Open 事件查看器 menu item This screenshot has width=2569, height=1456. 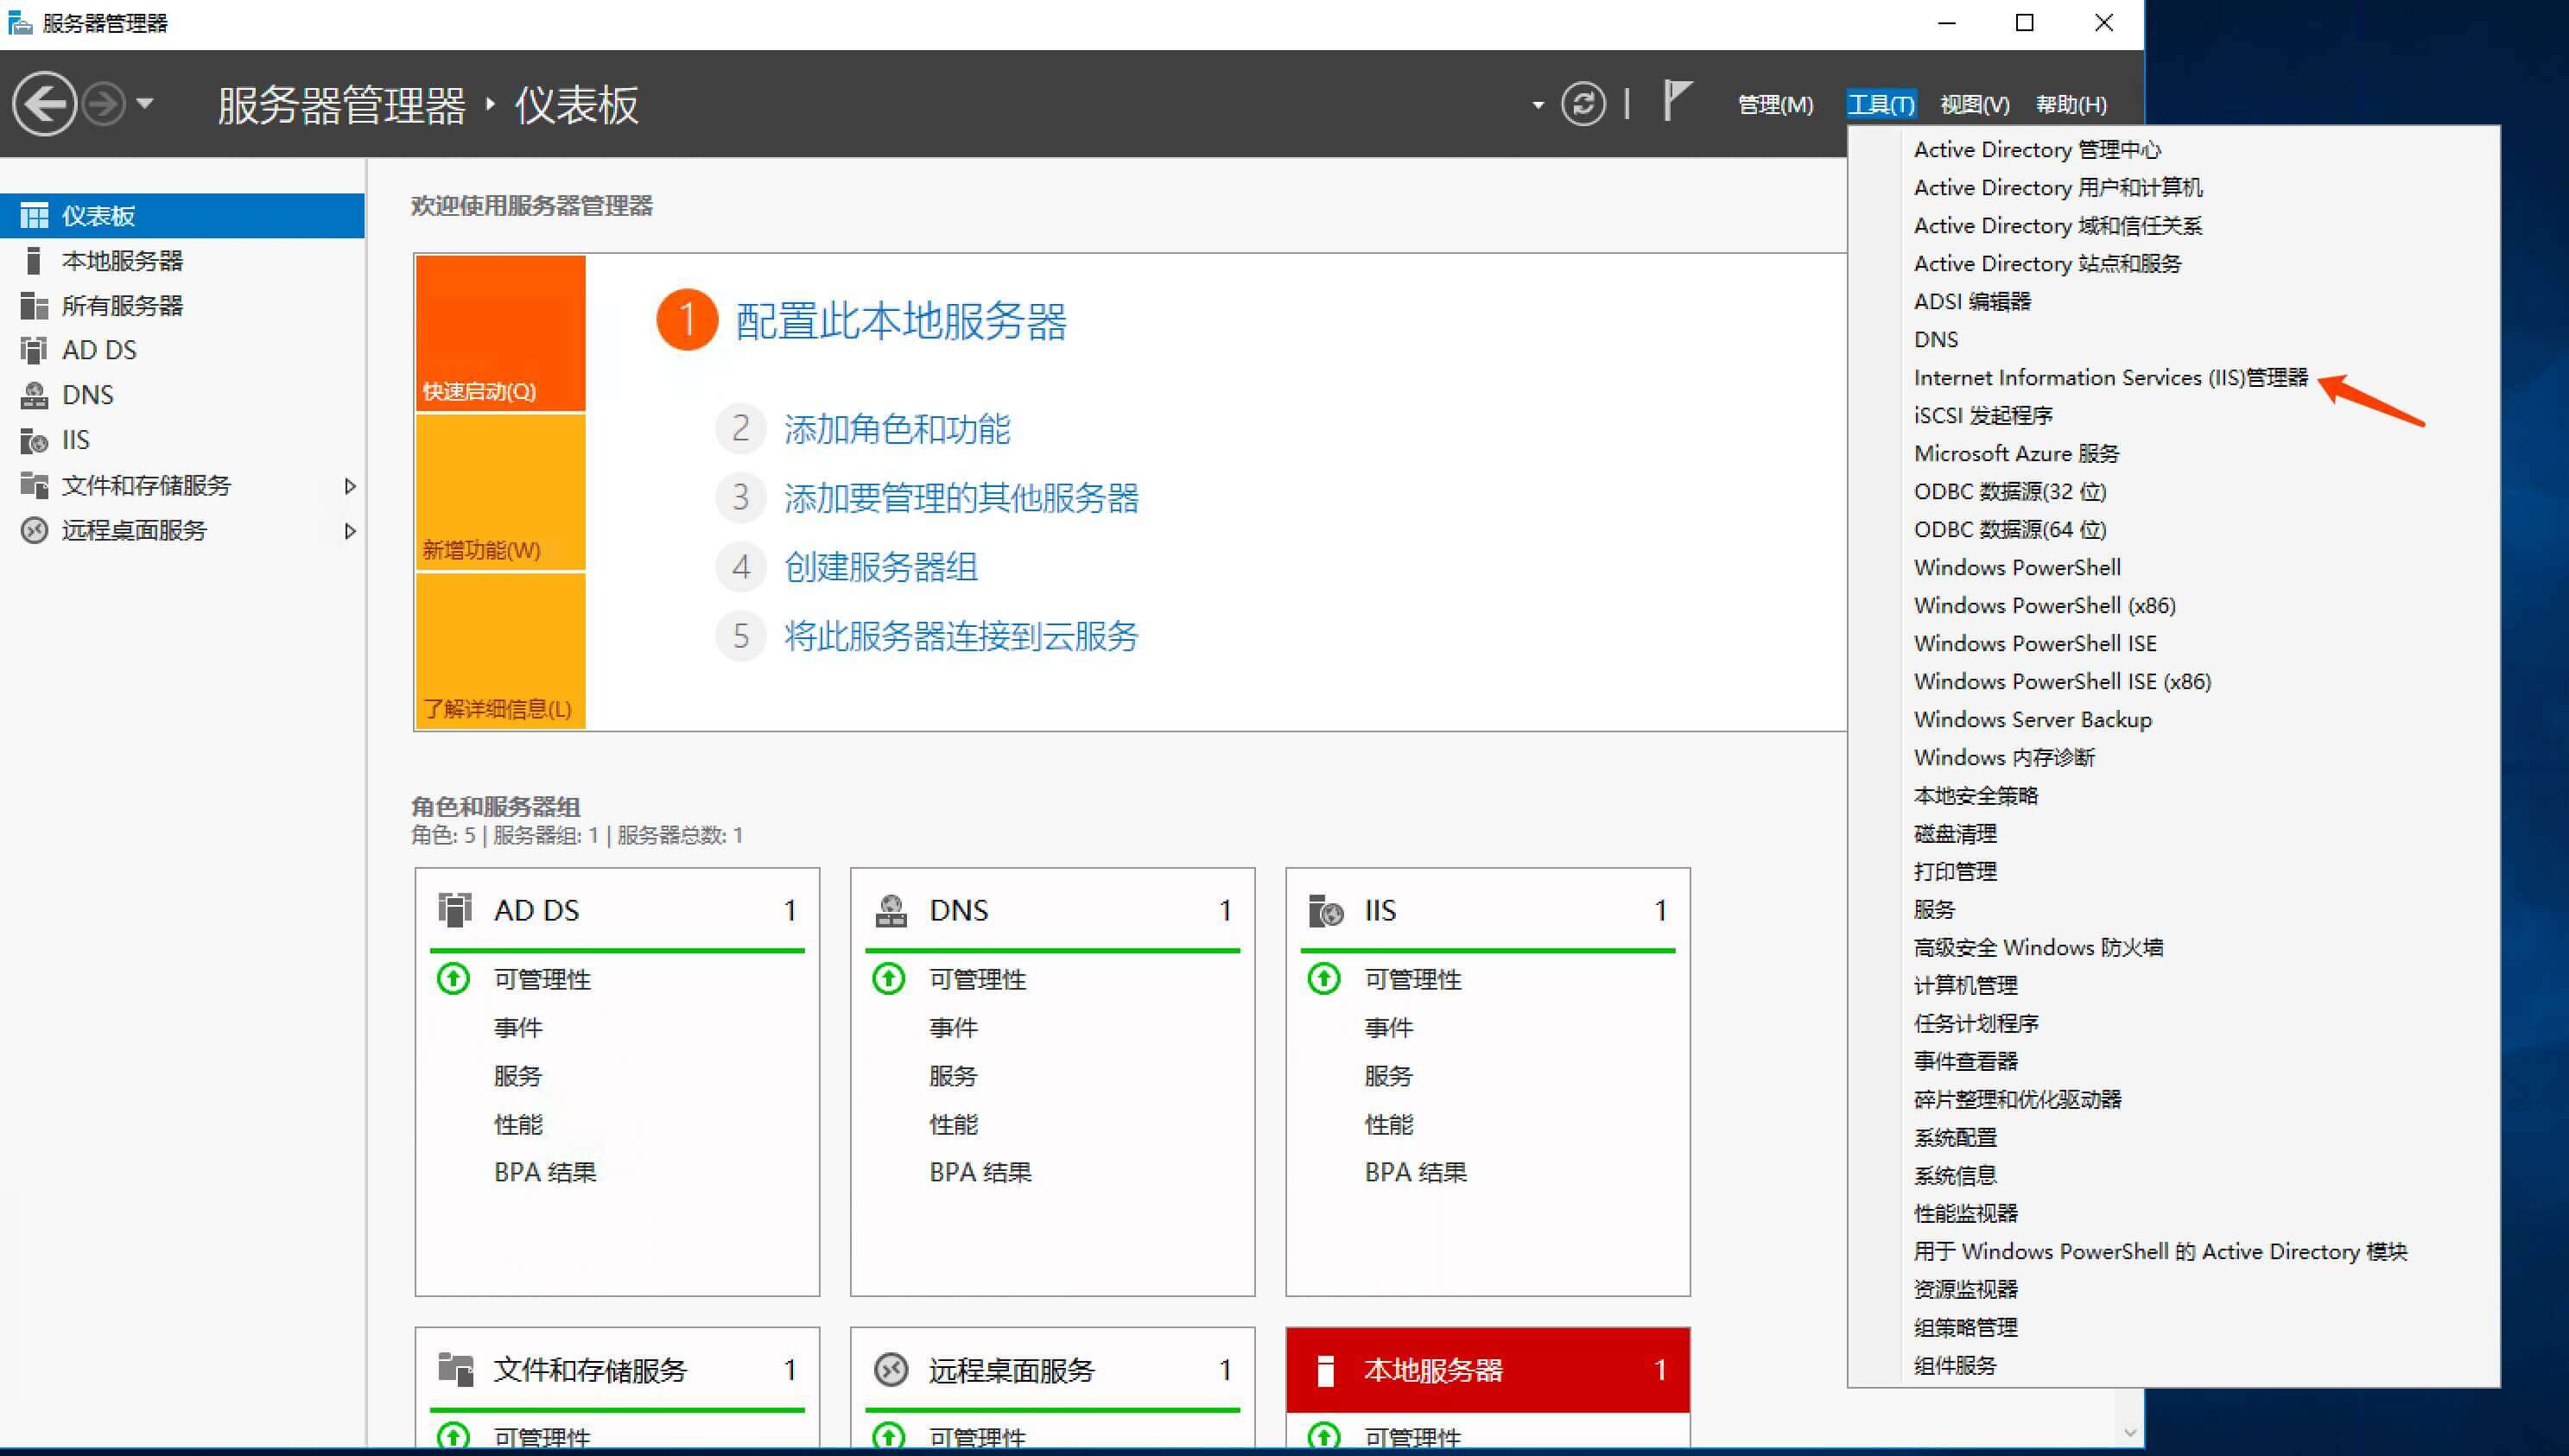1966,1061
